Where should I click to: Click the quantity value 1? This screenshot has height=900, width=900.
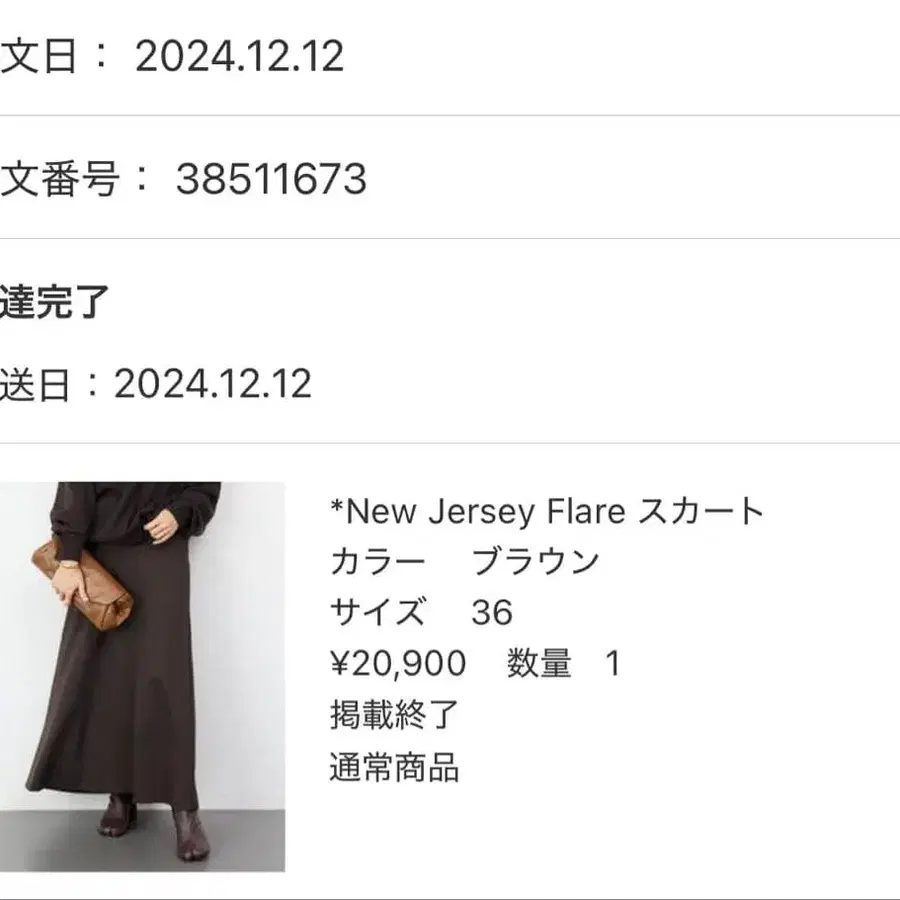tap(613, 663)
